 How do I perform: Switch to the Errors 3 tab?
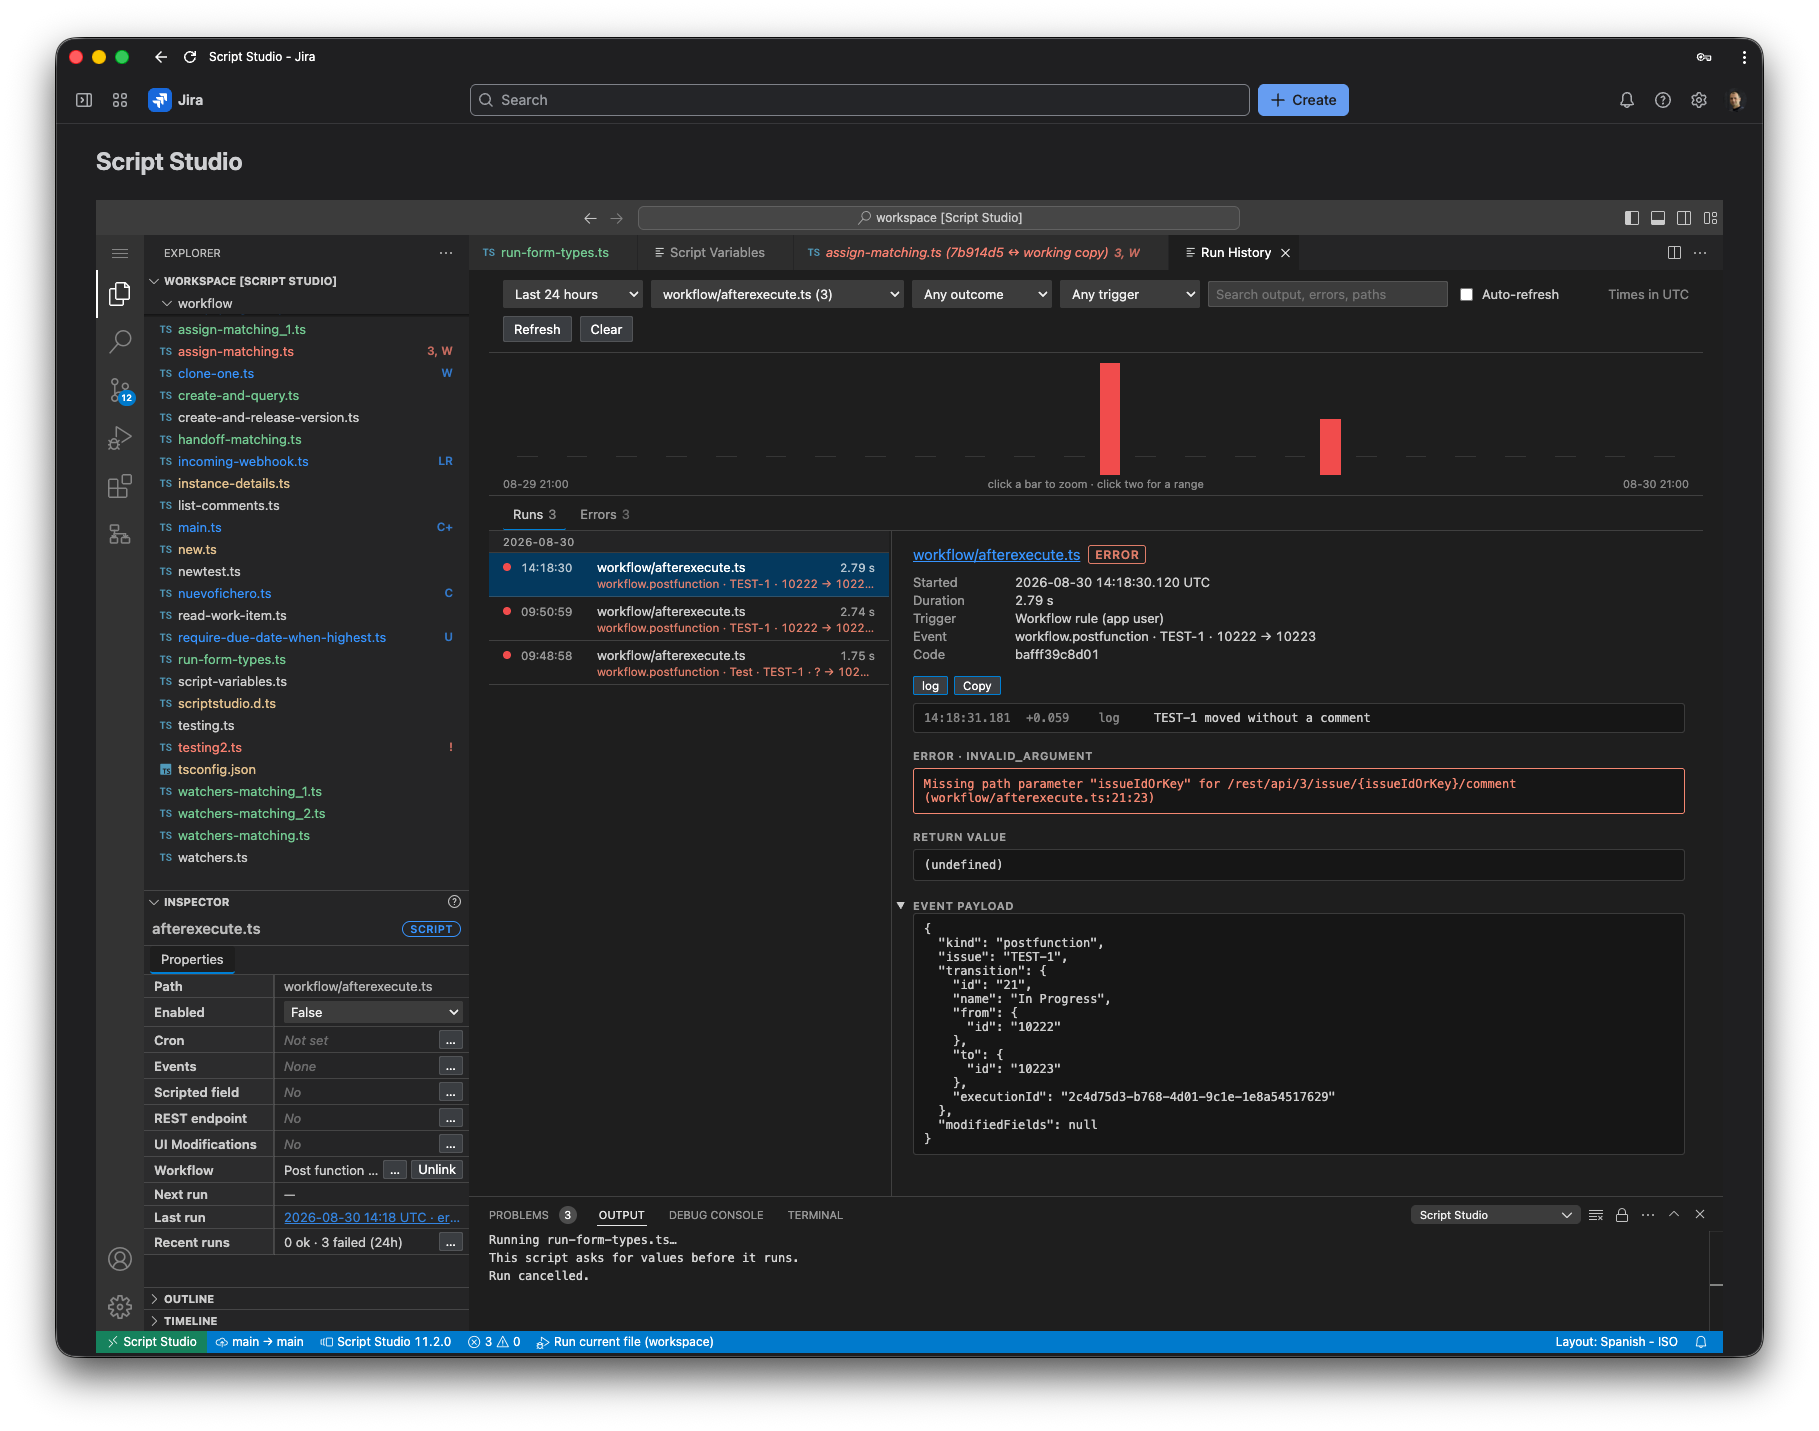coord(604,515)
